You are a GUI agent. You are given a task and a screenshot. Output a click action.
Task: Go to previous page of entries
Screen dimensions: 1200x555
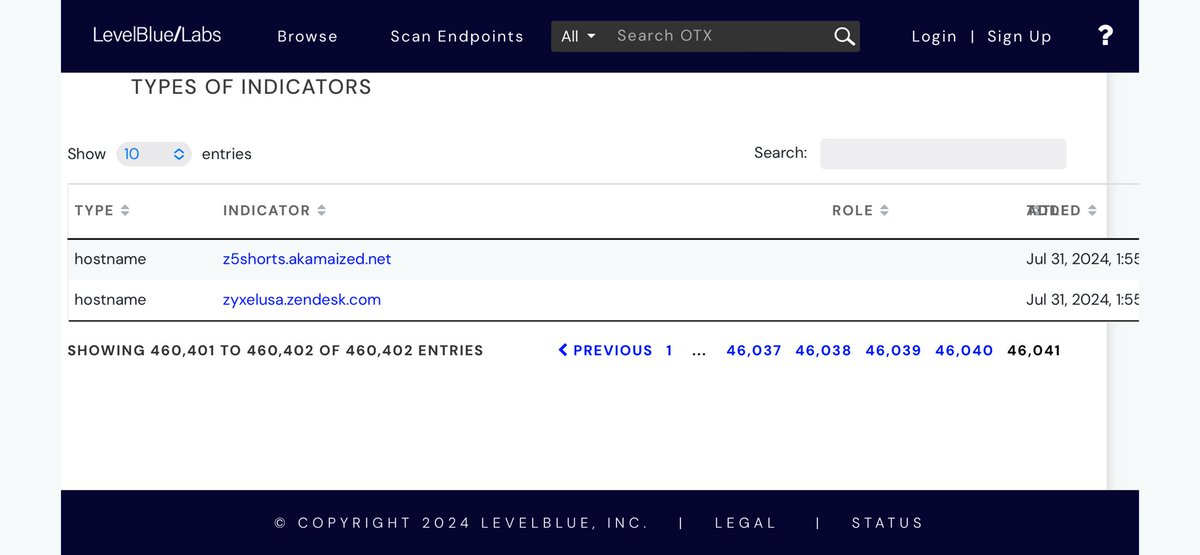point(605,350)
